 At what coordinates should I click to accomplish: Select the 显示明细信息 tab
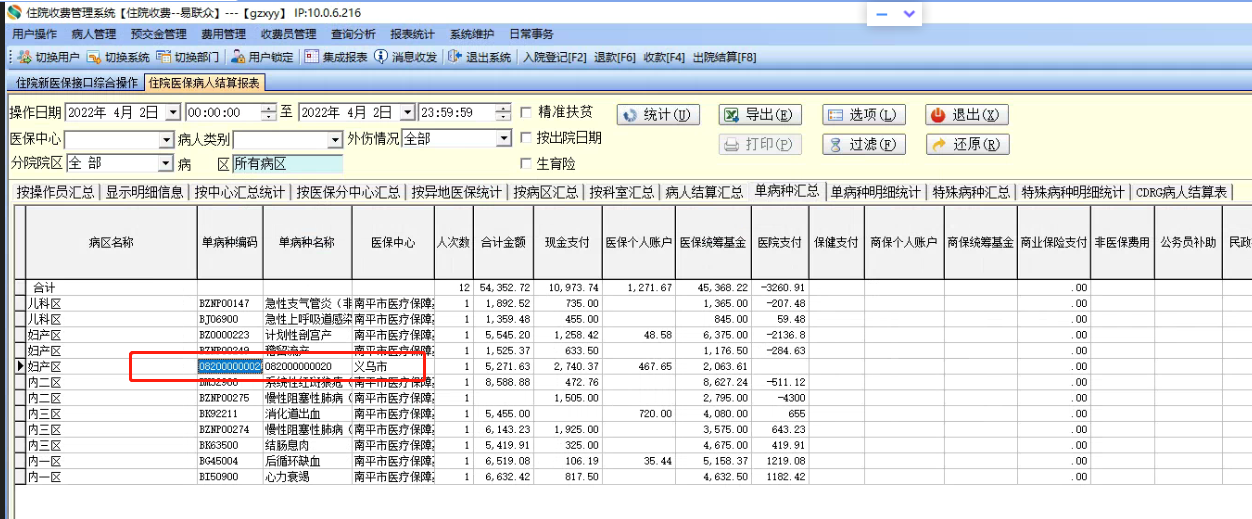tap(145, 193)
